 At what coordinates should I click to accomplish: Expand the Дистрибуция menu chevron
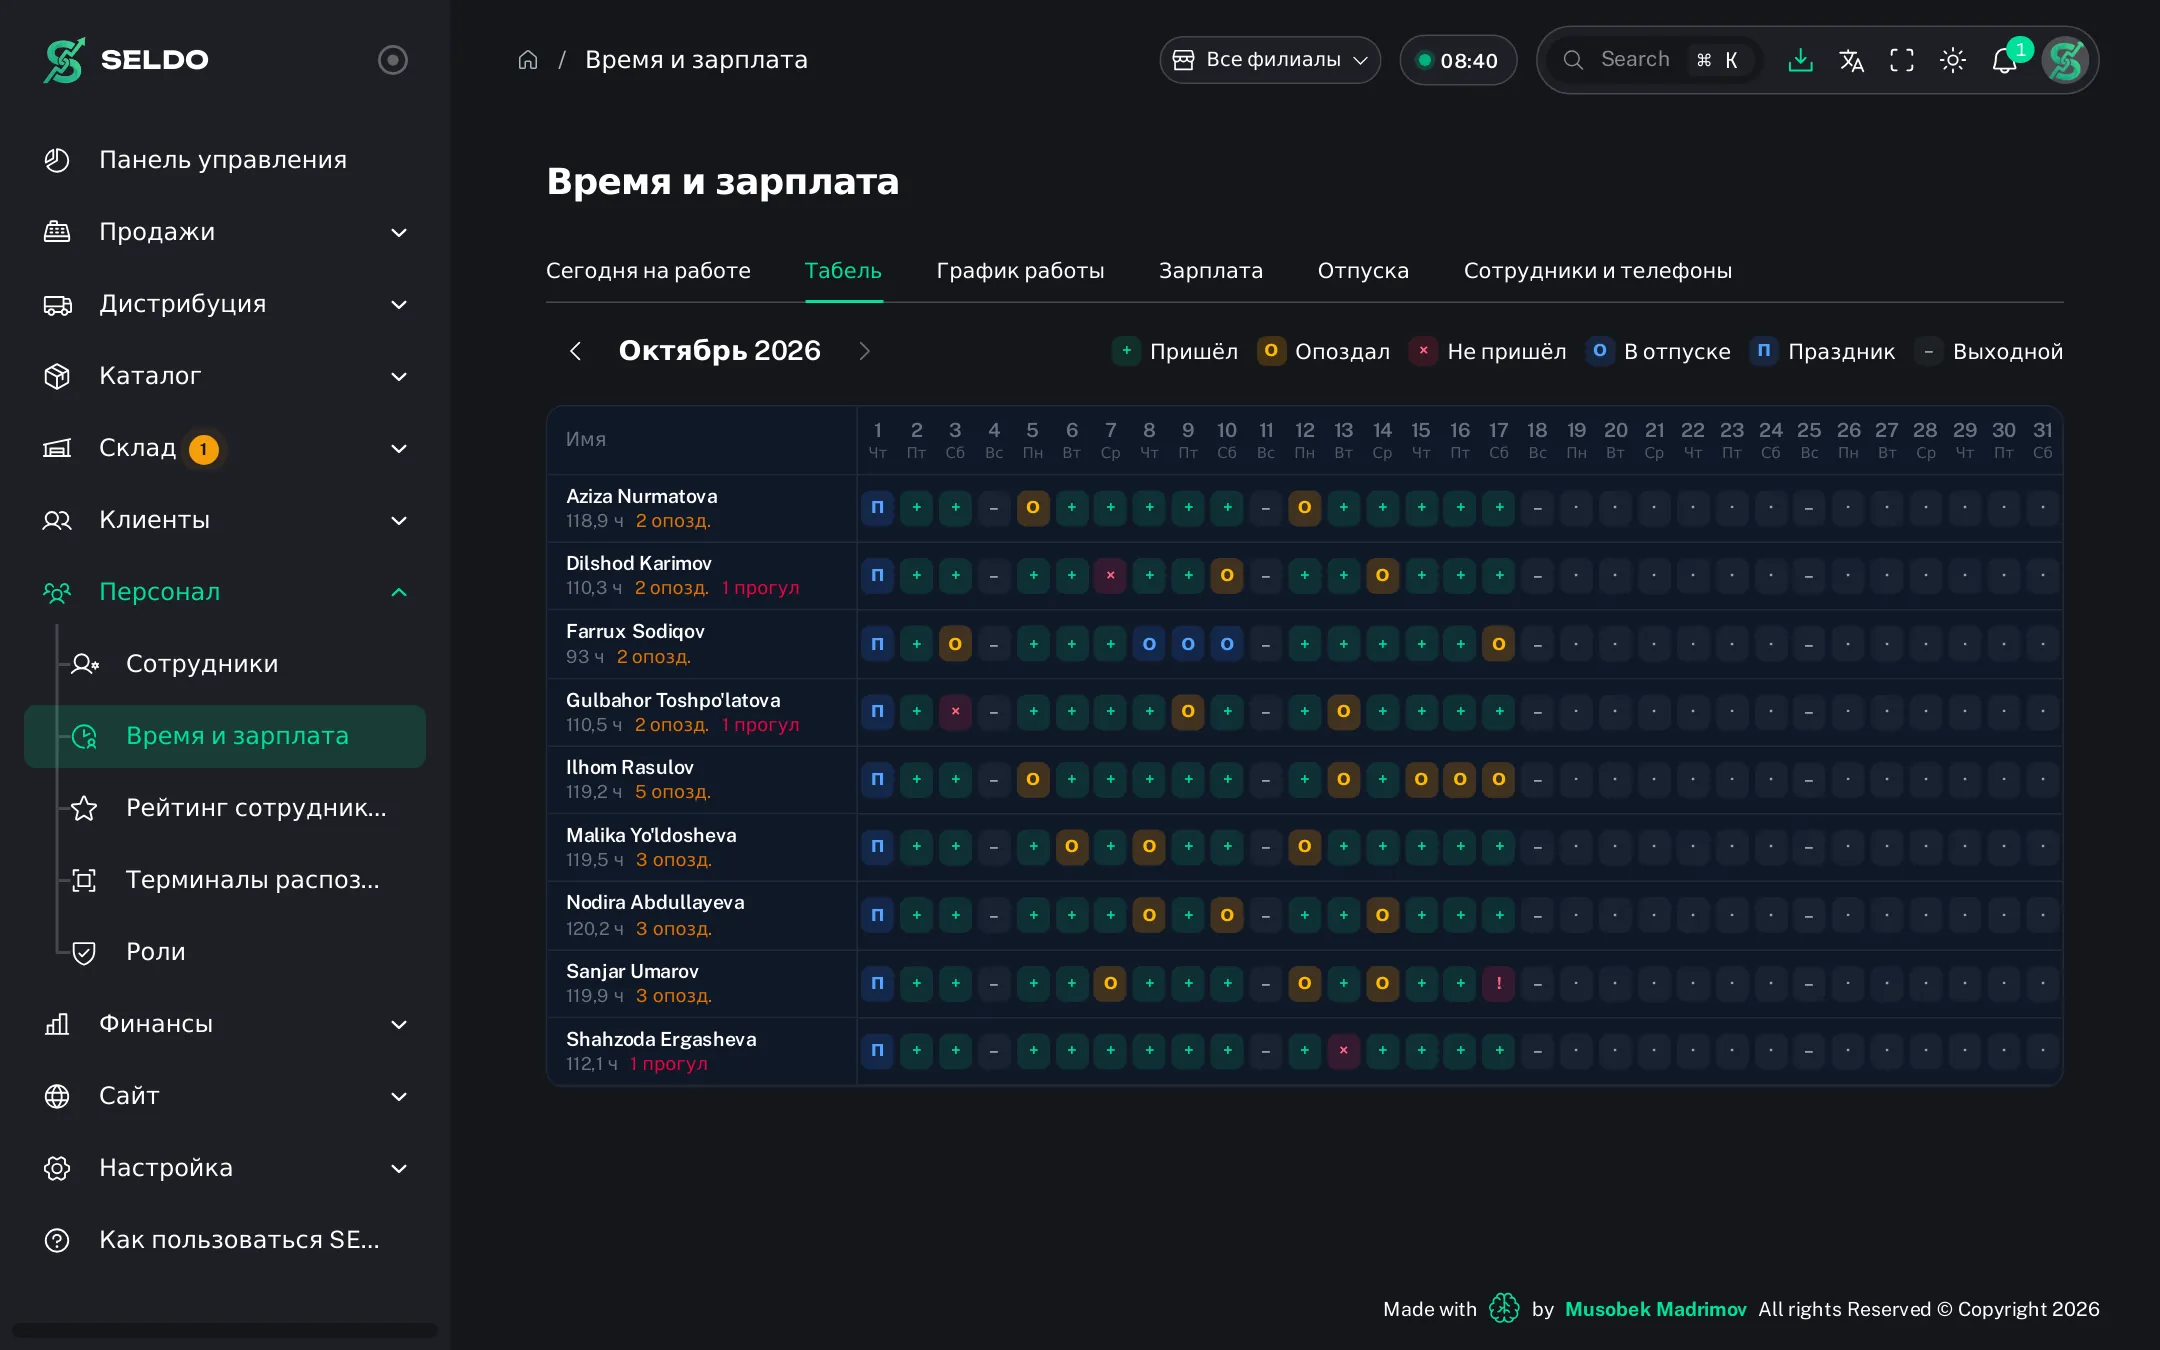pos(399,304)
